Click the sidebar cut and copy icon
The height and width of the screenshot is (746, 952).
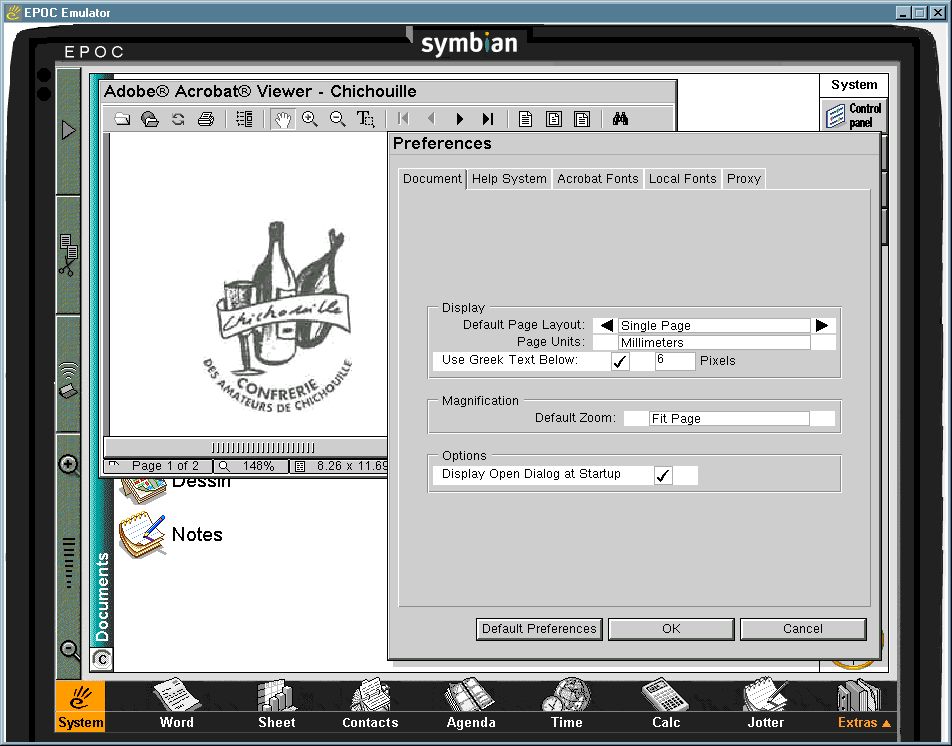coord(68,255)
